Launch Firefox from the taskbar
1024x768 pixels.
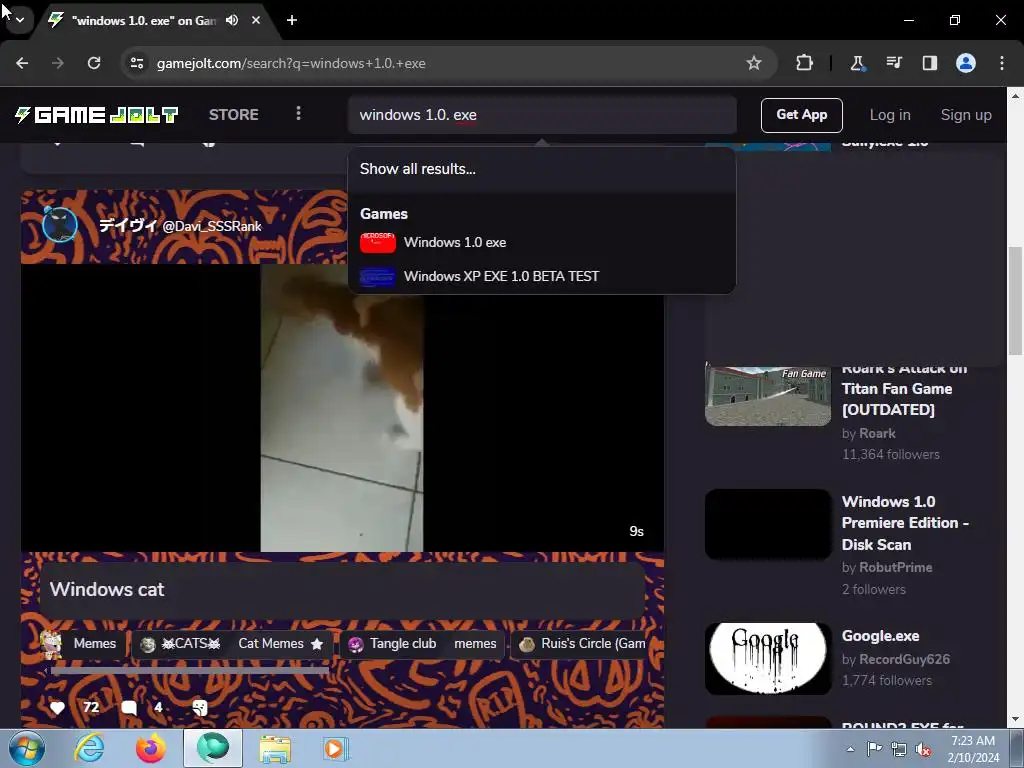(x=150, y=749)
